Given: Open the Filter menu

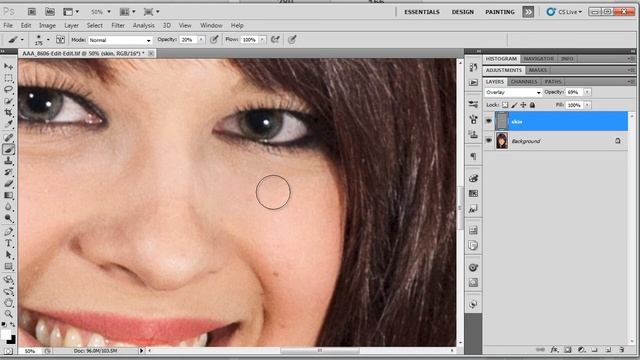Looking at the screenshot, I should click(118, 25).
